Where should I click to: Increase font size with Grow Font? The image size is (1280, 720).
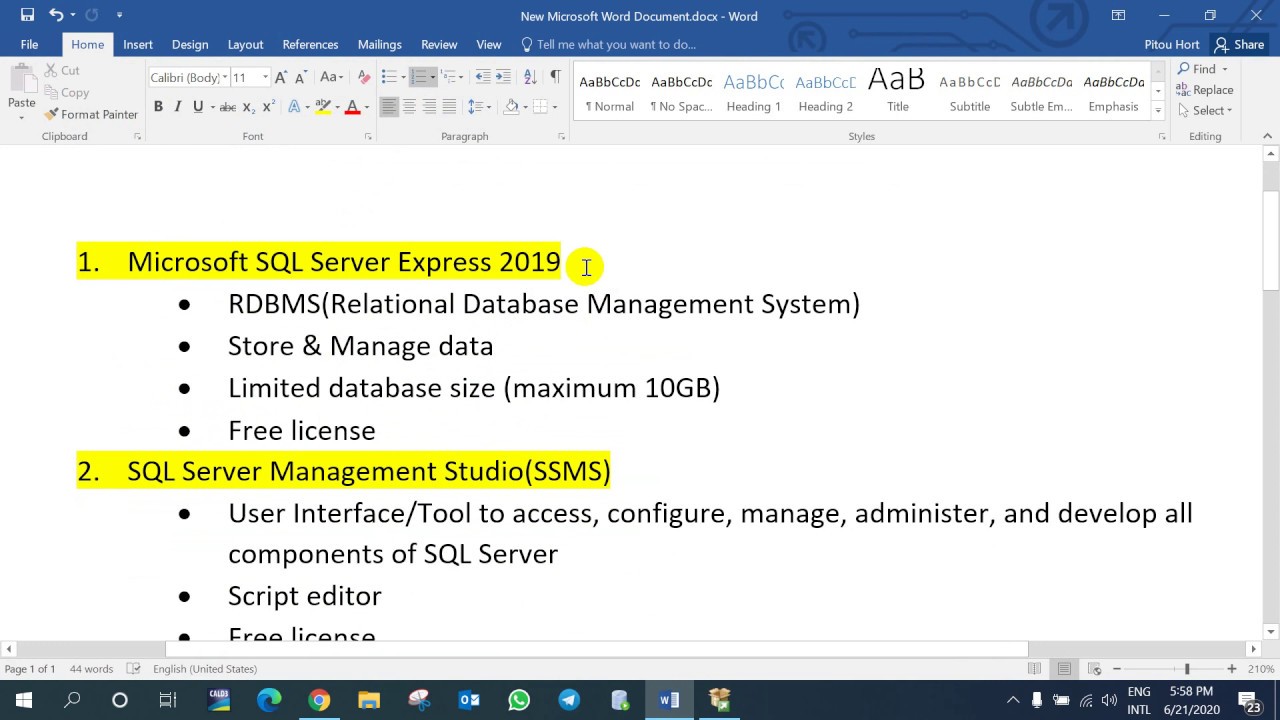point(281,78)
